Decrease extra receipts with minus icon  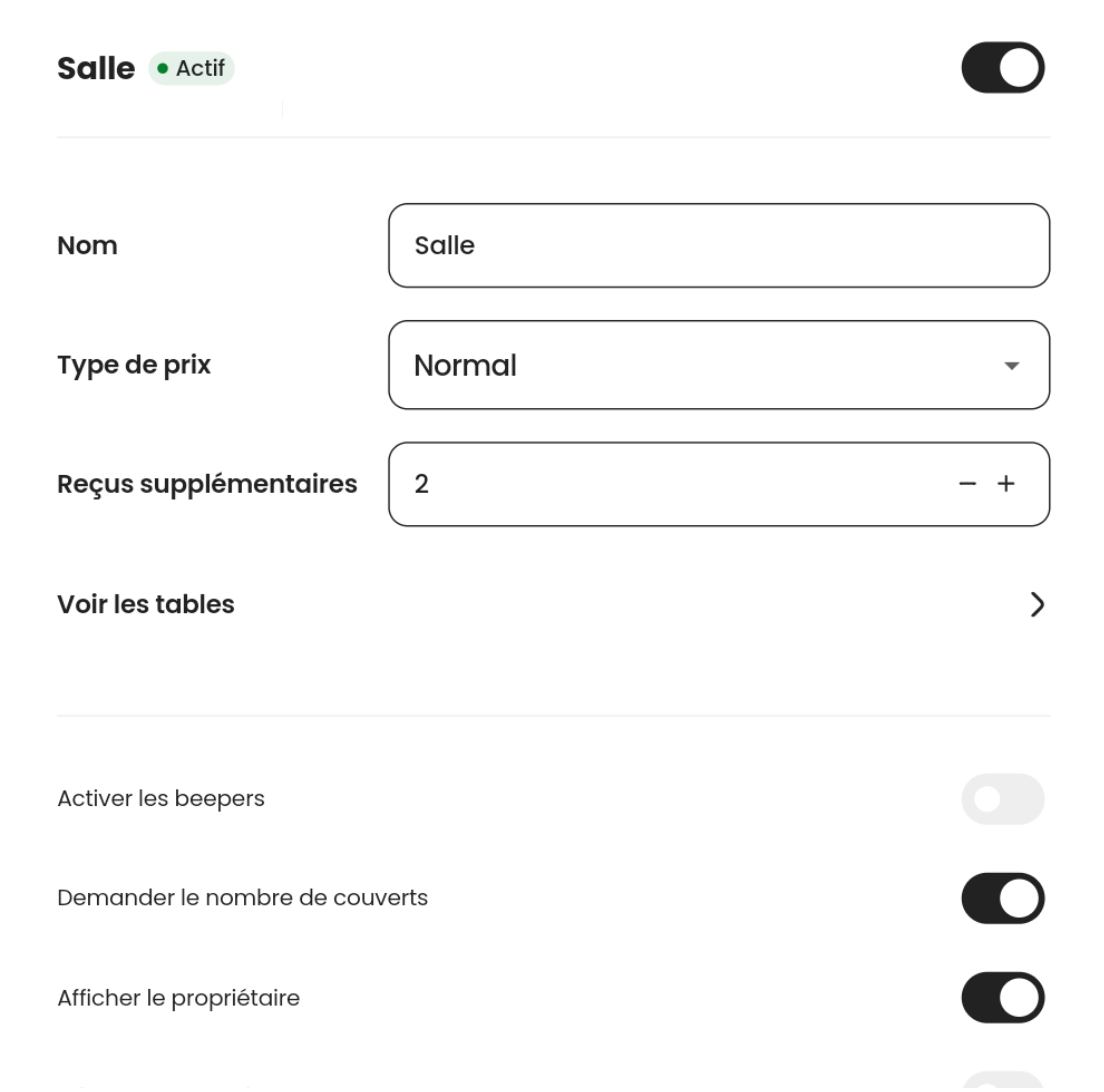[967, 484]
